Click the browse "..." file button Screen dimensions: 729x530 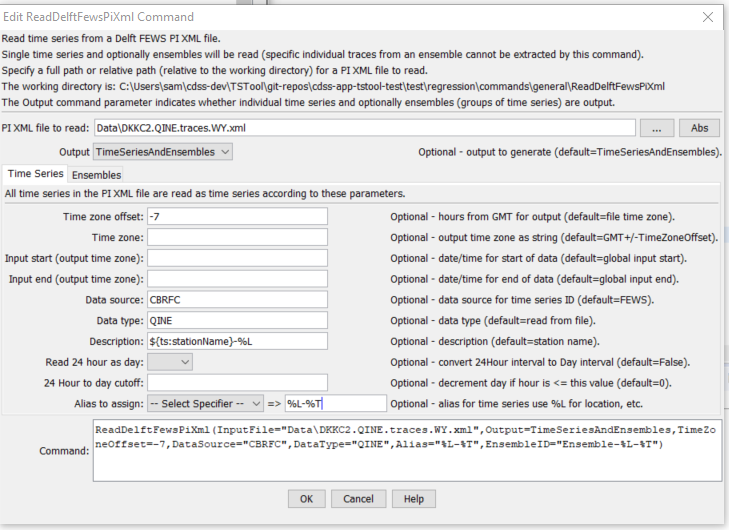click(656, 128)
